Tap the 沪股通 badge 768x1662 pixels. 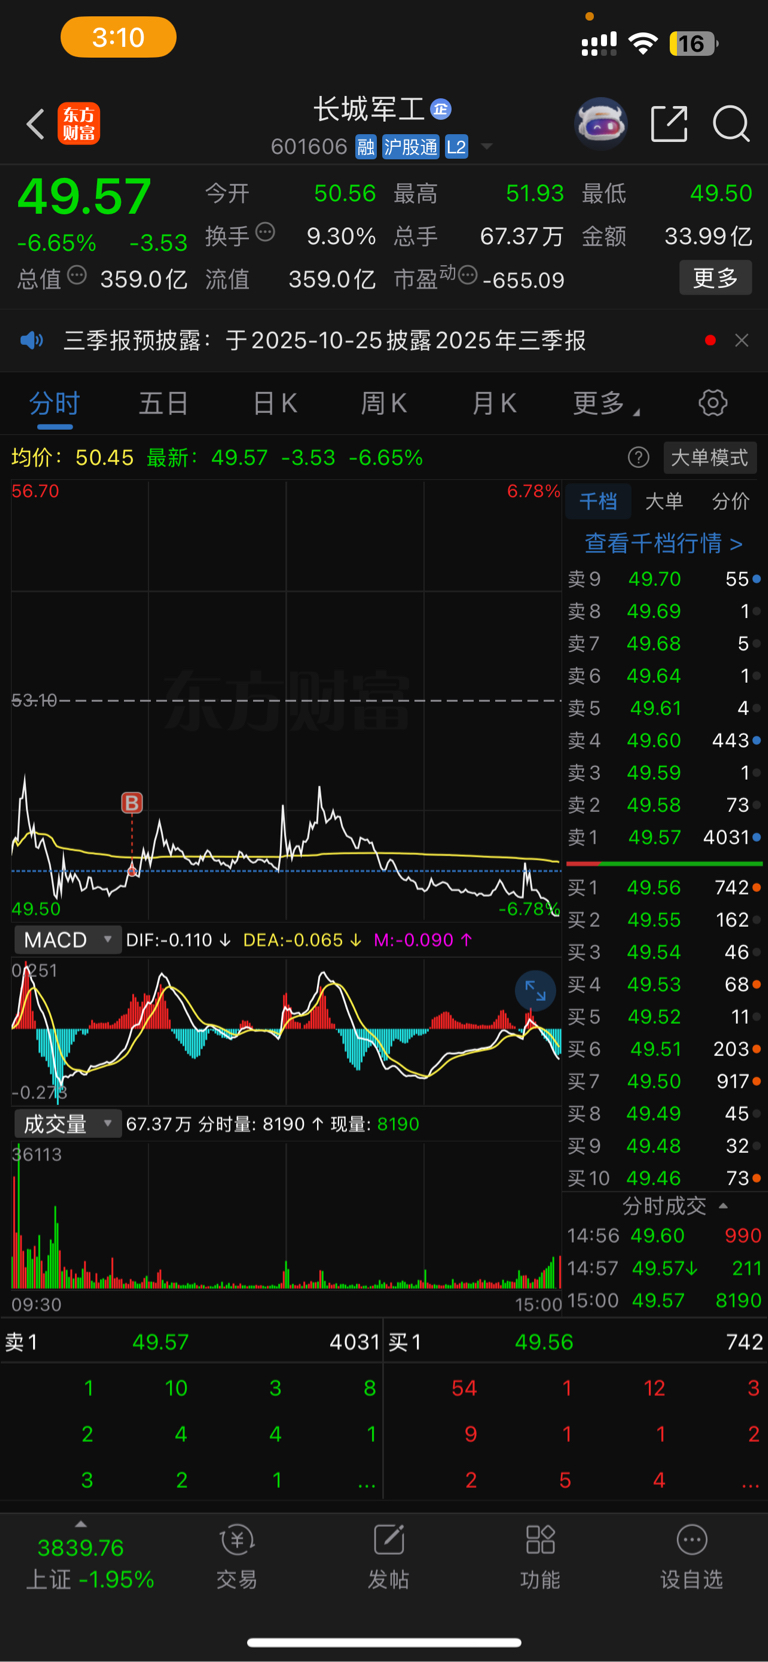[410, 147]
